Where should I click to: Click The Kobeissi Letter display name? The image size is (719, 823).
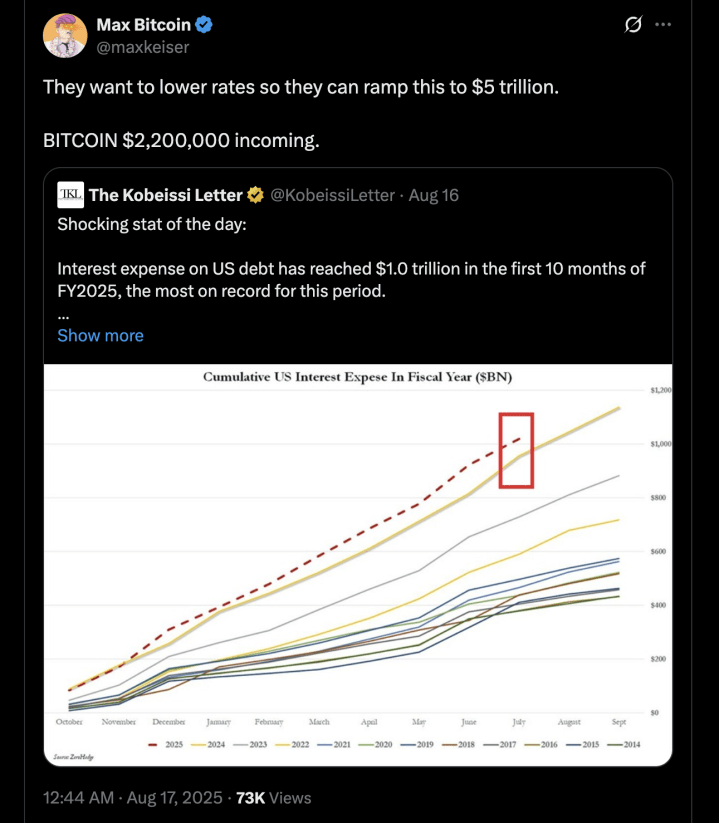[165, 195]
